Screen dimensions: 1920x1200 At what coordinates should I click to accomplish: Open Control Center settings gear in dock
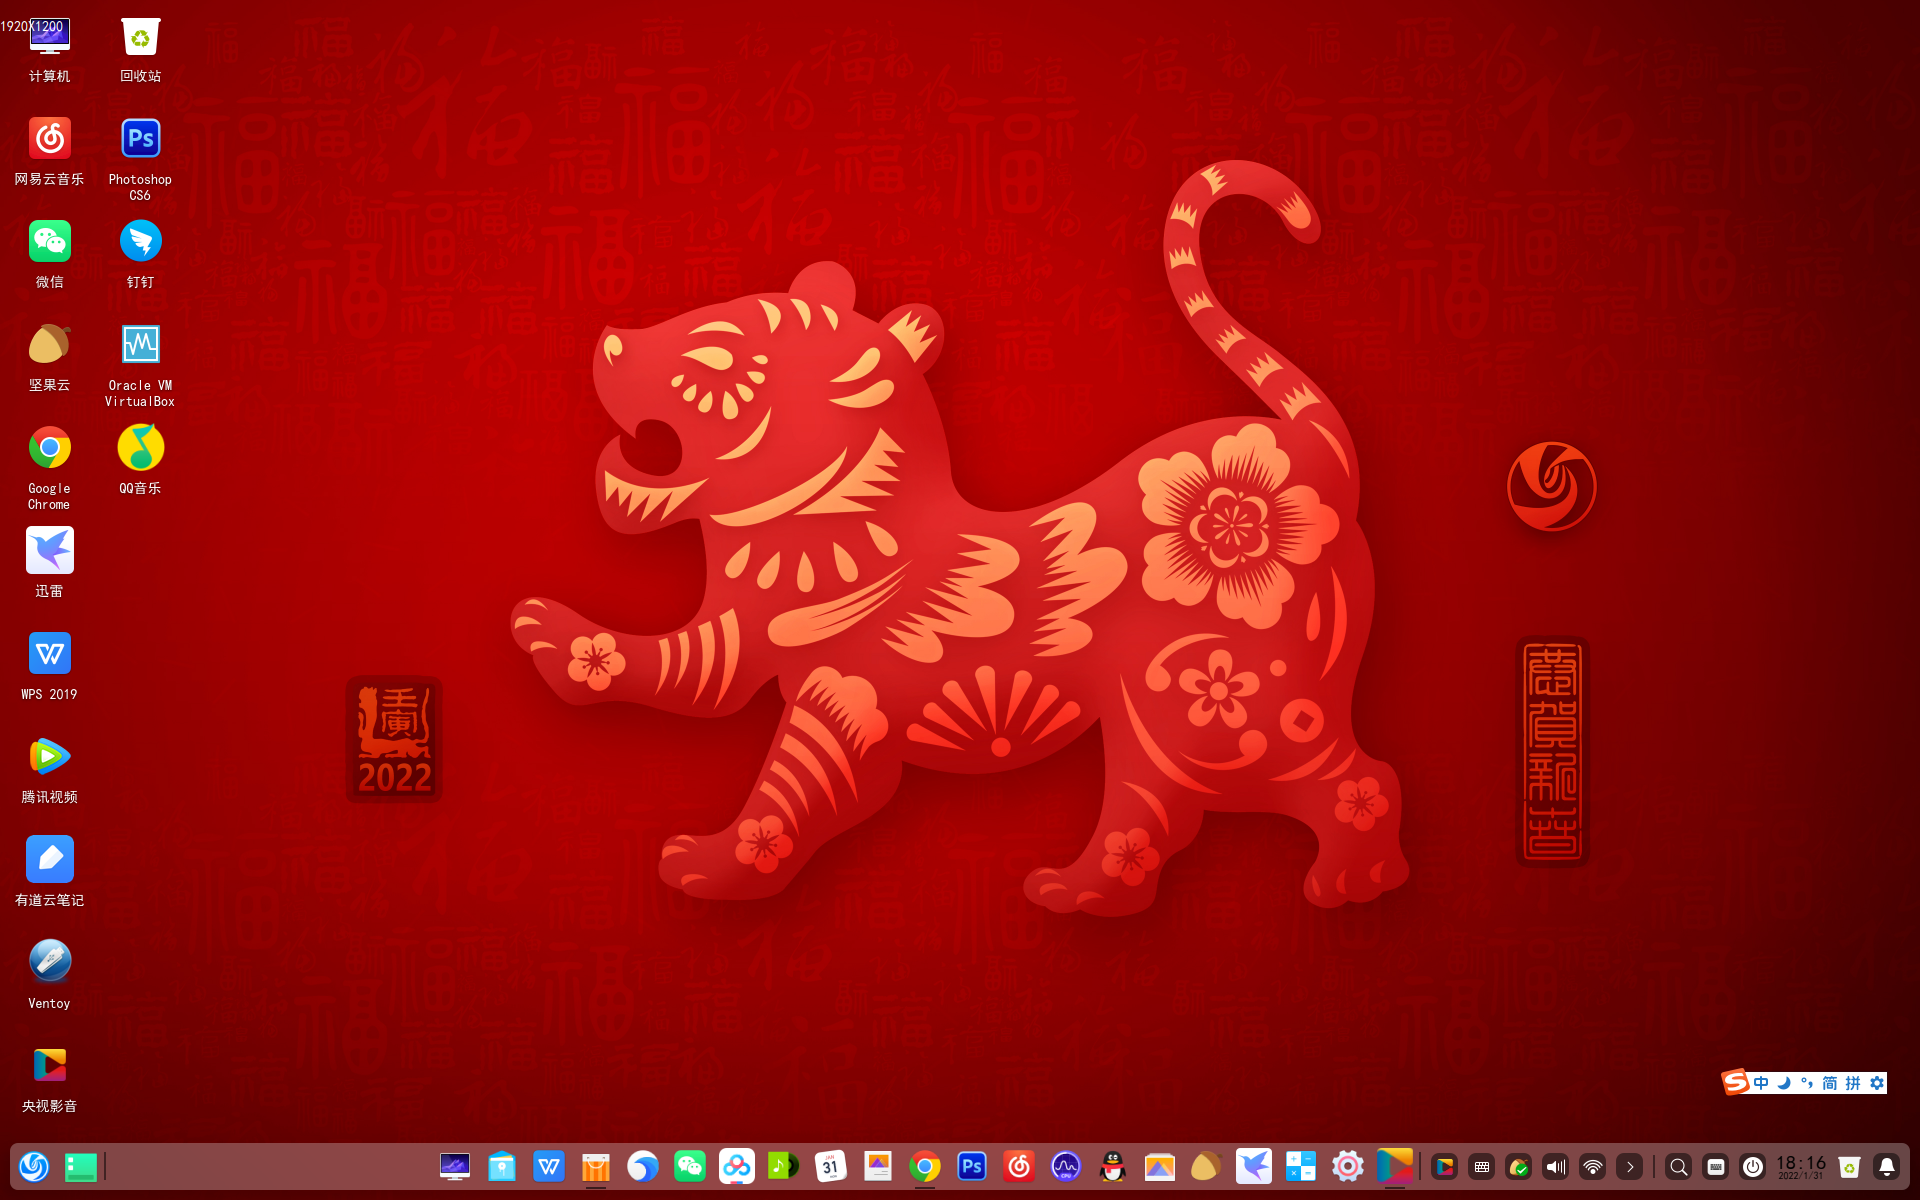coord(1347,1166)
